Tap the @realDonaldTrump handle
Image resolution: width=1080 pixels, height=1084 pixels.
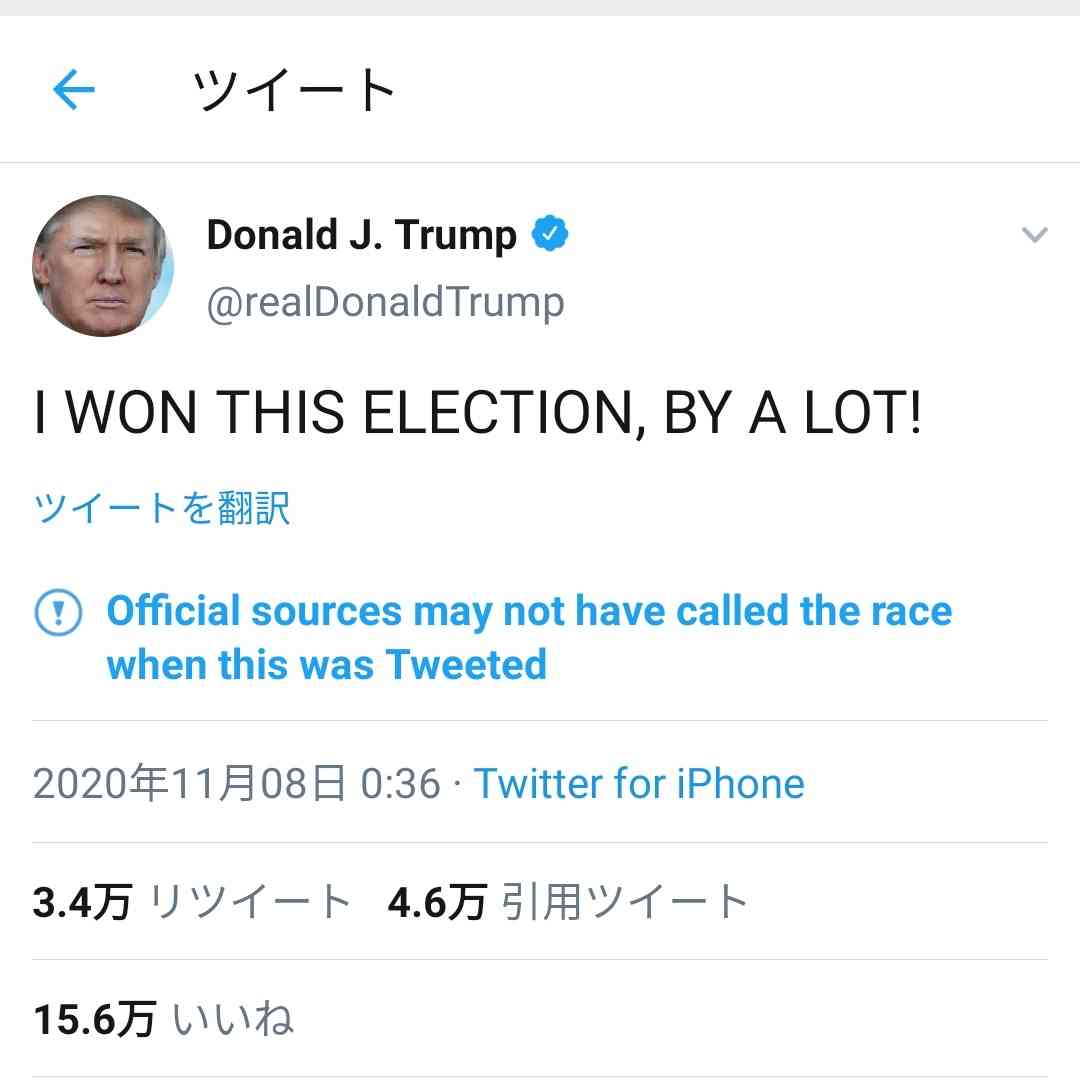click(385, 302)
